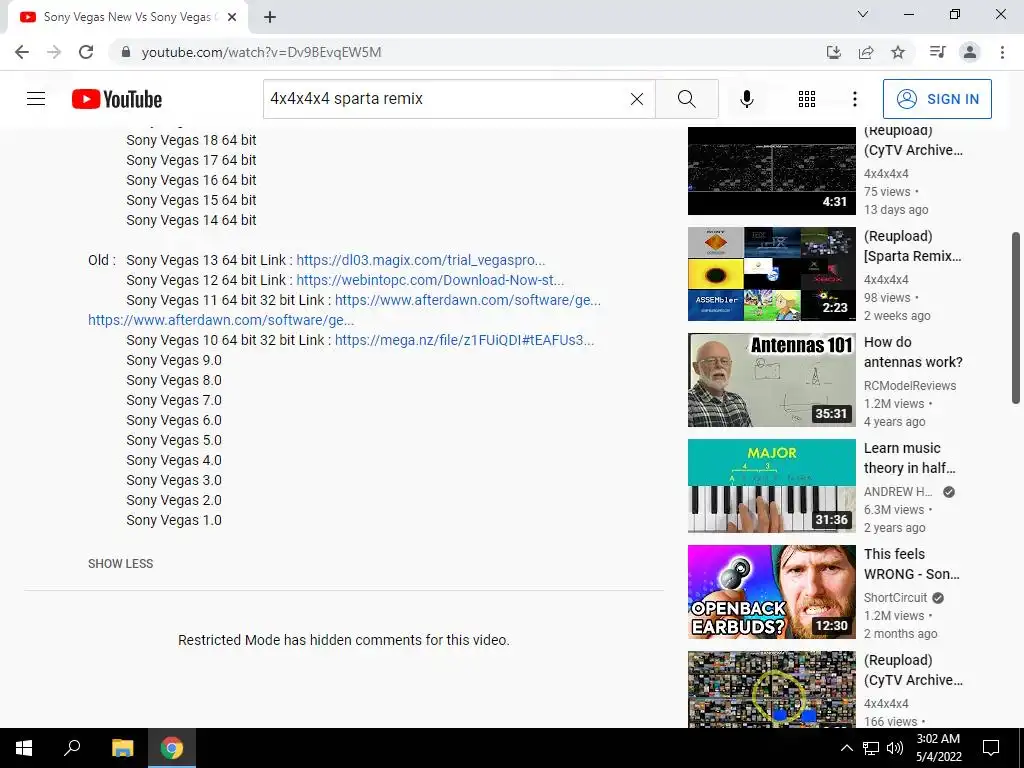Open Windows taskbar search

72,748
